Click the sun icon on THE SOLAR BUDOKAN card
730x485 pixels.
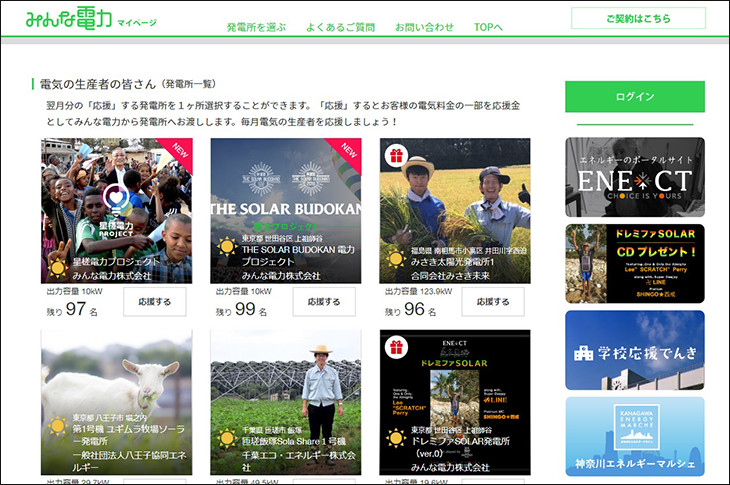227,247
